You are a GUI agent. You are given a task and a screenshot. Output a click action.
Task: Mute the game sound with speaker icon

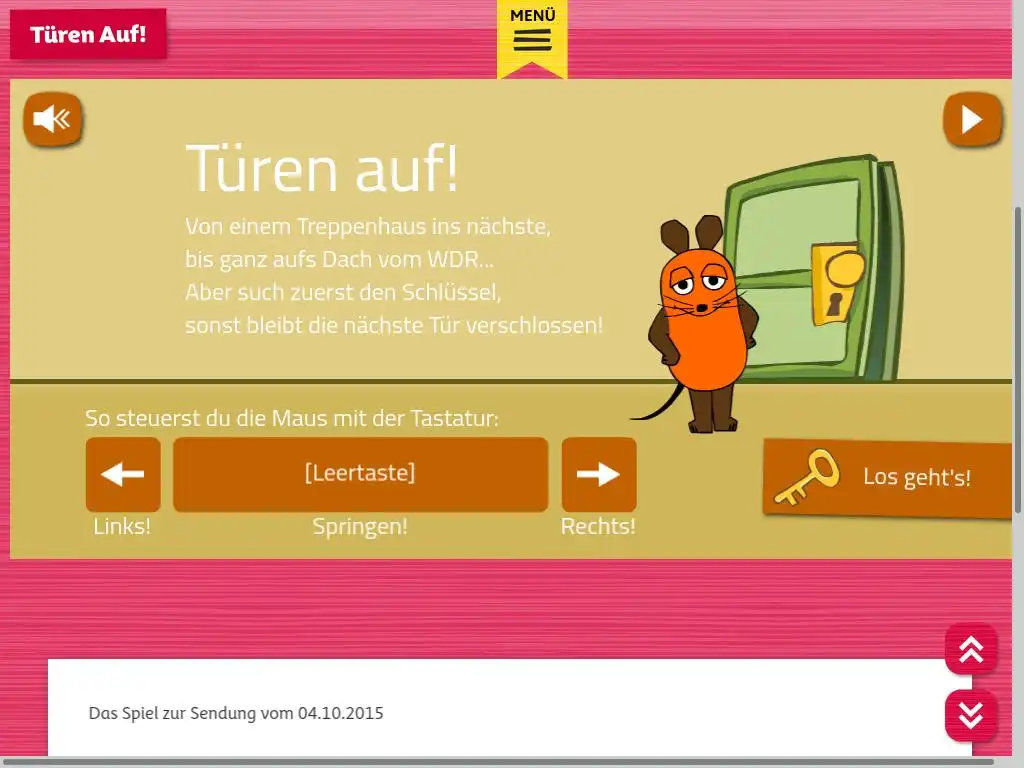53,119
